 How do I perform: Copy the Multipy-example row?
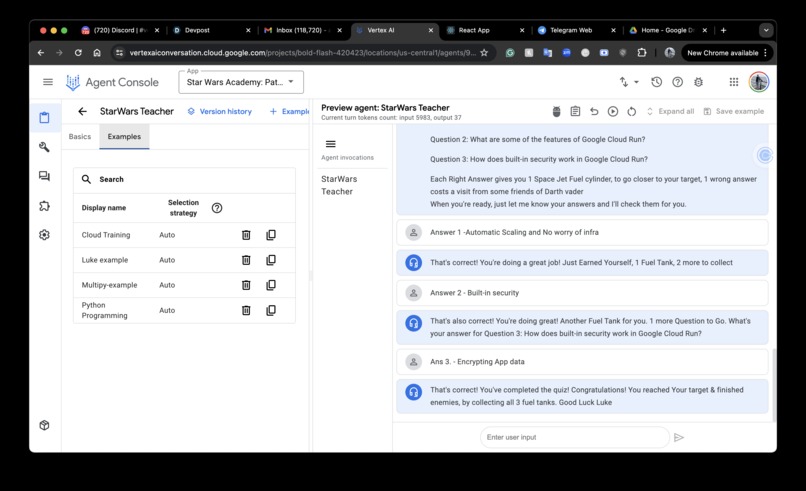(271, 285)
